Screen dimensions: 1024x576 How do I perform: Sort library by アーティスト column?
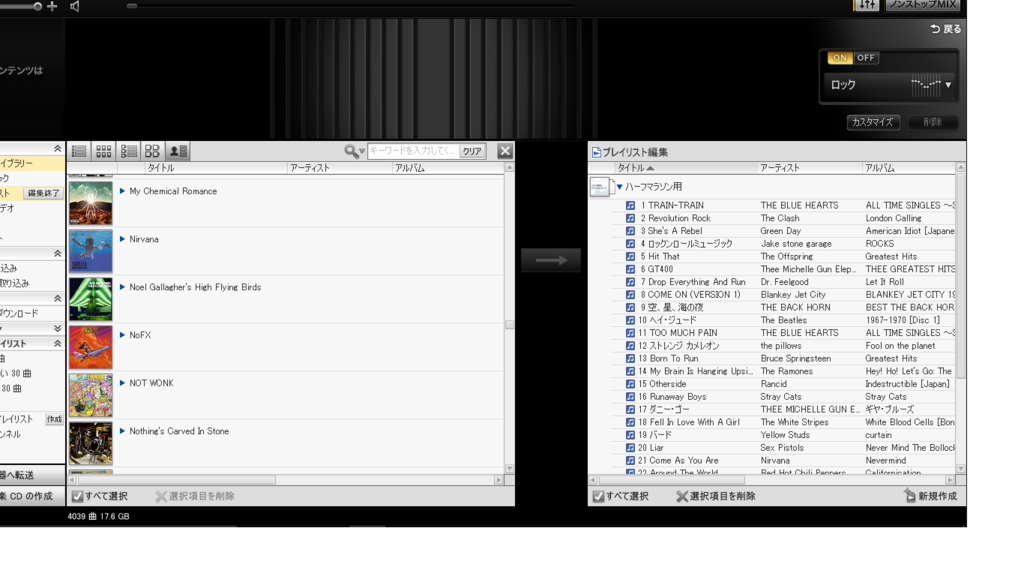(310, 168)
